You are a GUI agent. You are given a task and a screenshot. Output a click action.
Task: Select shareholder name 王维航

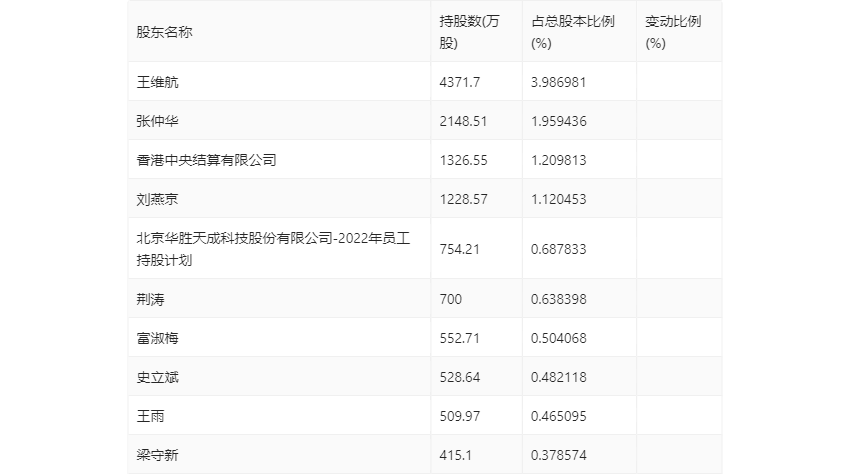click(157, 82)
